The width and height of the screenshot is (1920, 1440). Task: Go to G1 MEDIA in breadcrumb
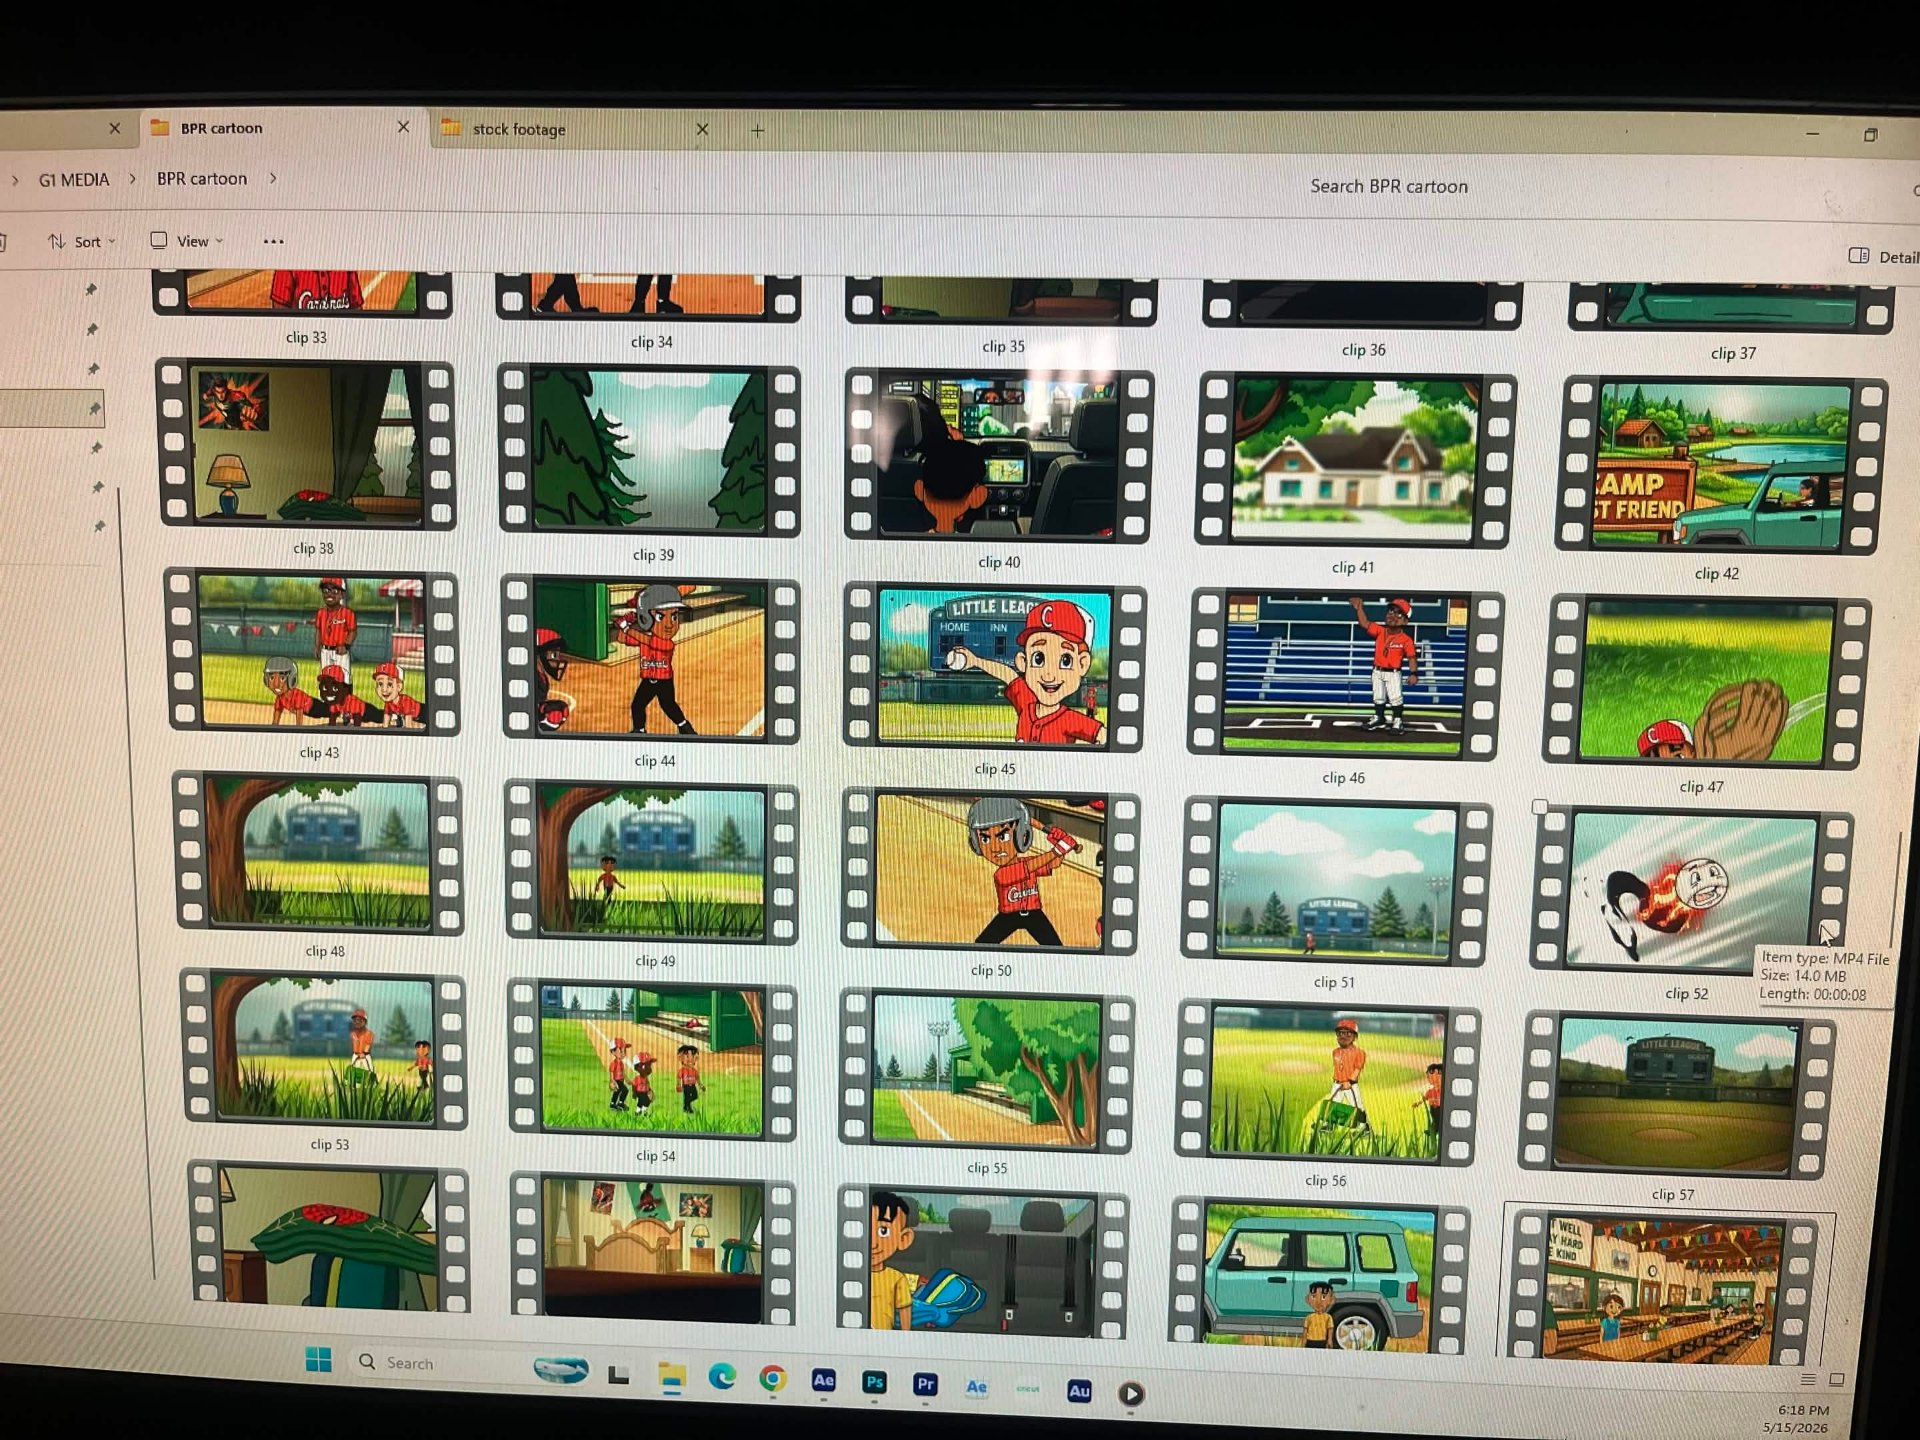click(x=74, y=180)
